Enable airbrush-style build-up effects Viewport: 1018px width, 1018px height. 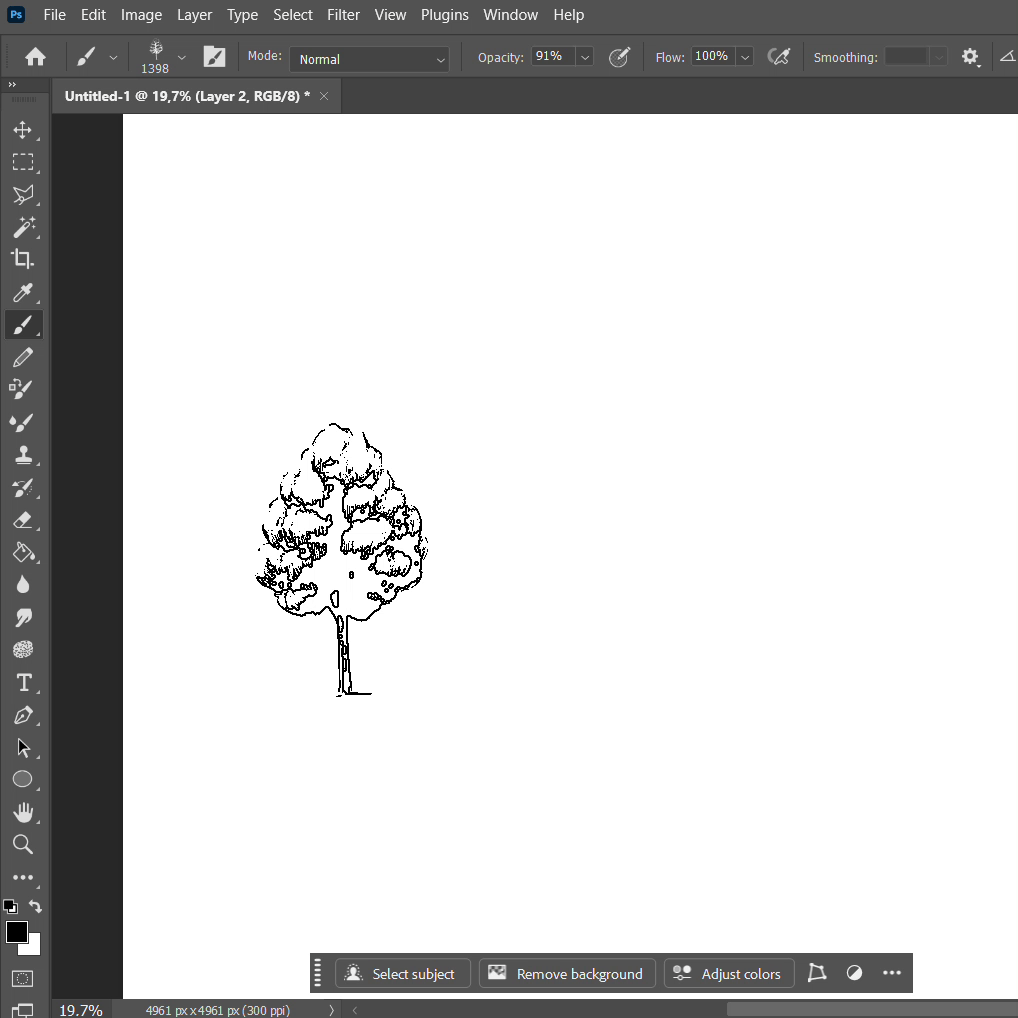click(778, 57)
